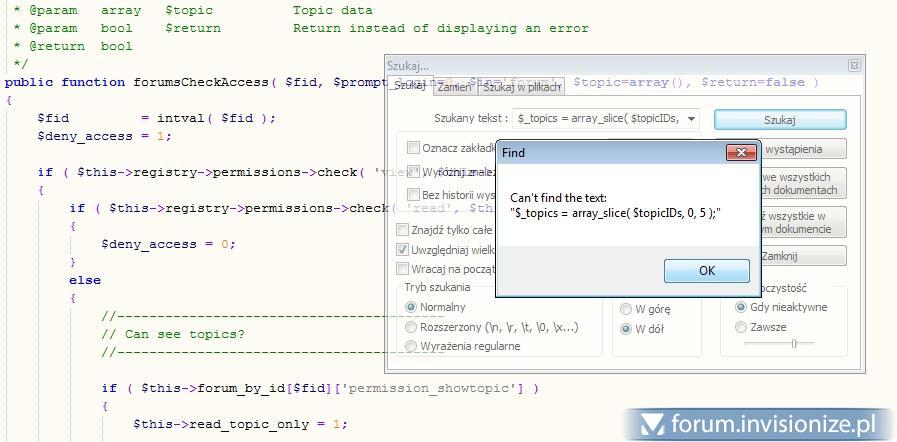Click into the Szukany tekst field
This screenshot has height=442, width=897.
(600, 119)
